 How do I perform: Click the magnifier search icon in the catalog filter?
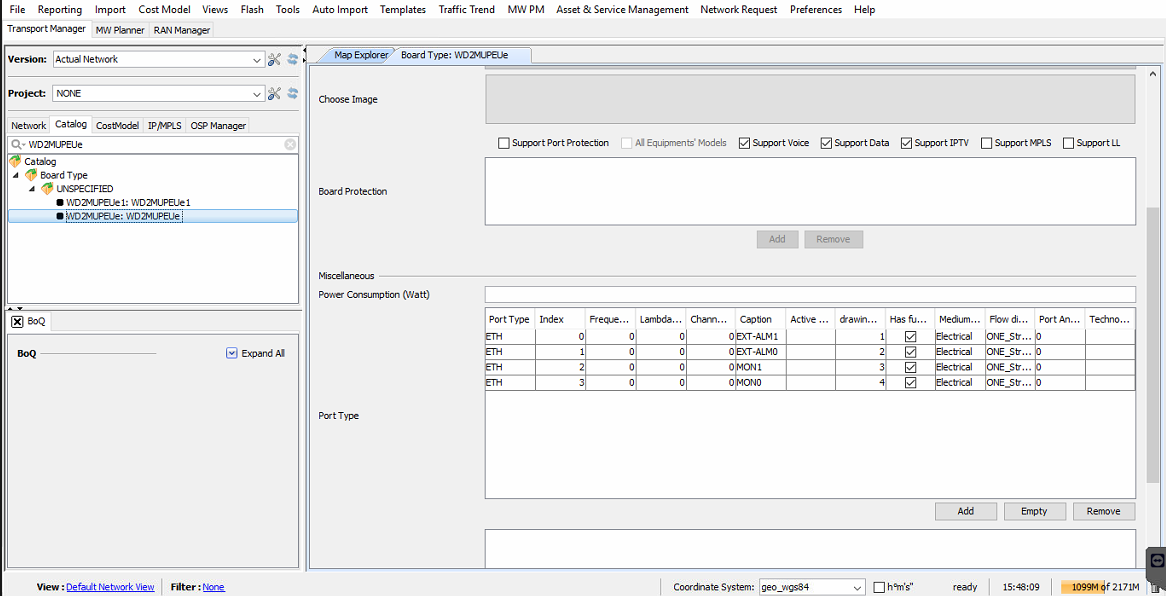(x=17, y=145)
